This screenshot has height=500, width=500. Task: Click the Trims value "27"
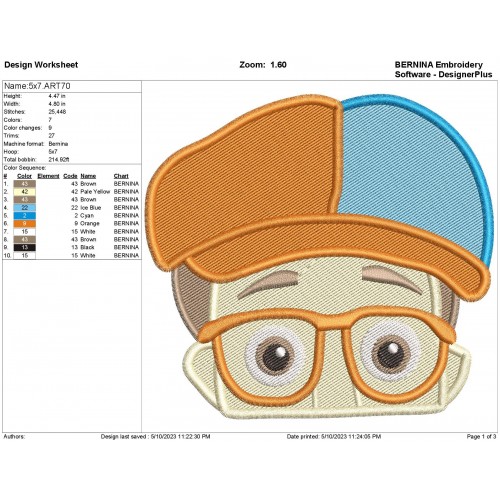coord(52,136)
